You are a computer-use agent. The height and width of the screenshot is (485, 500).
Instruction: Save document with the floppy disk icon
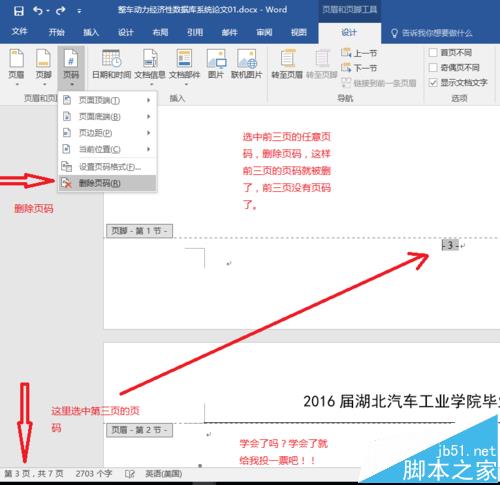(19, 11)
